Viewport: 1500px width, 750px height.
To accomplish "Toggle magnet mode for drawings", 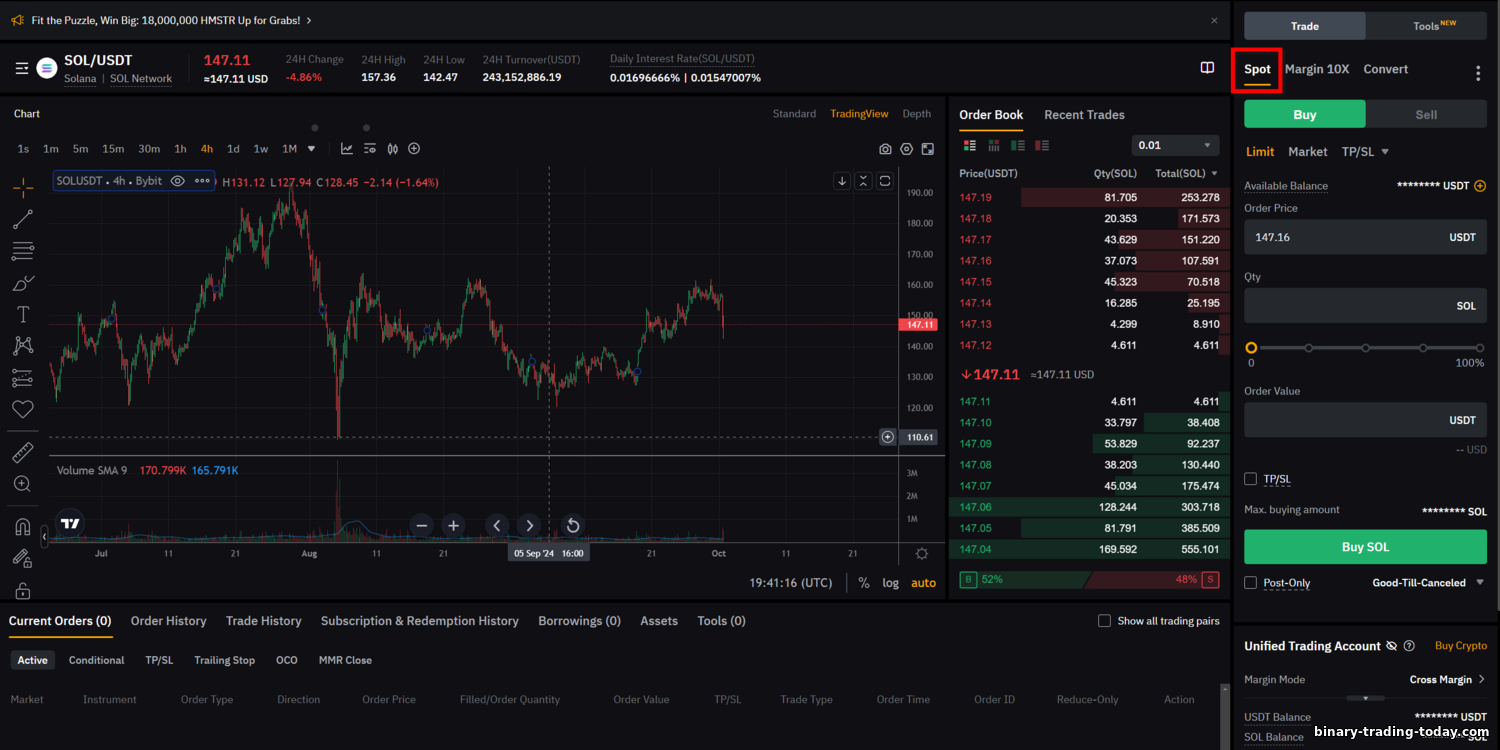I will (22, 527).
